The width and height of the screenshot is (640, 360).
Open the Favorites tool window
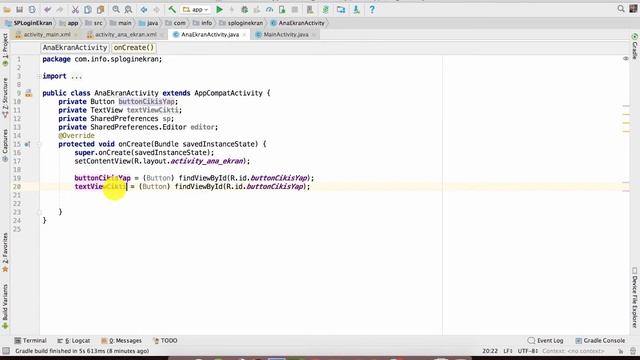click(5, 253)
